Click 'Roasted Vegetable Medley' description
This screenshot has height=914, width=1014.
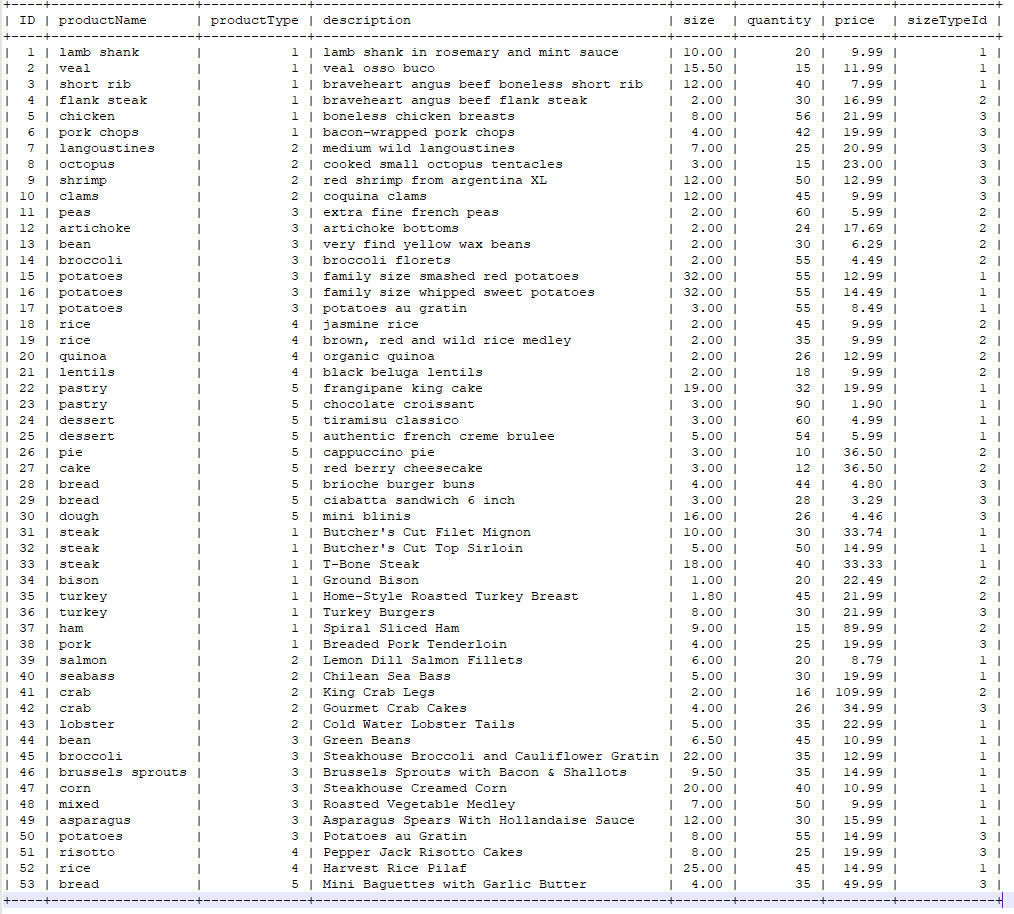[x=419, y=805]
